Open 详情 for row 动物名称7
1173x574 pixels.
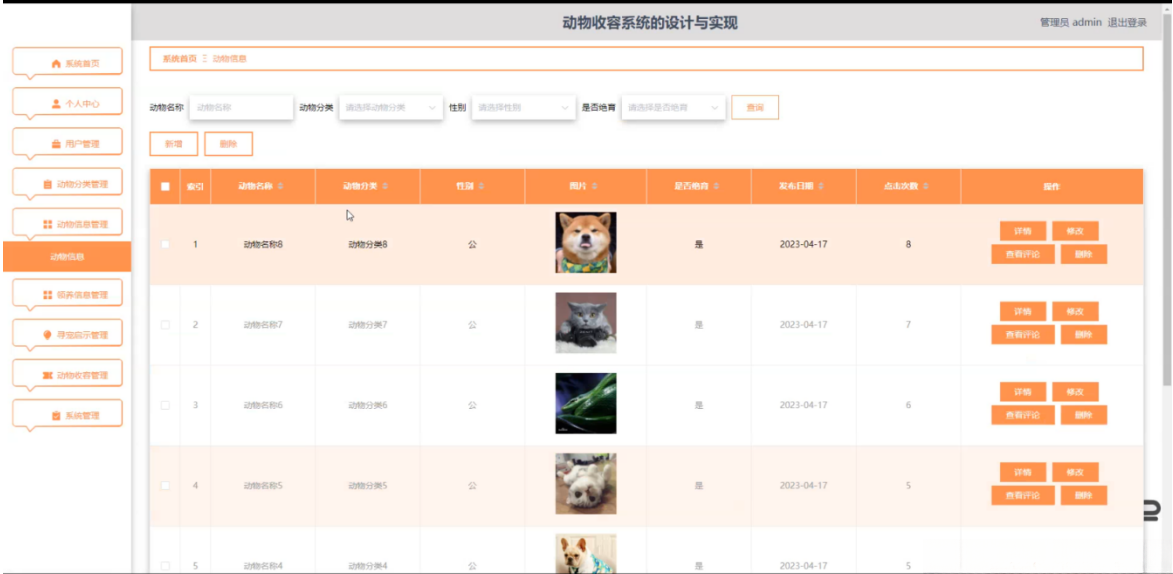1023,311
